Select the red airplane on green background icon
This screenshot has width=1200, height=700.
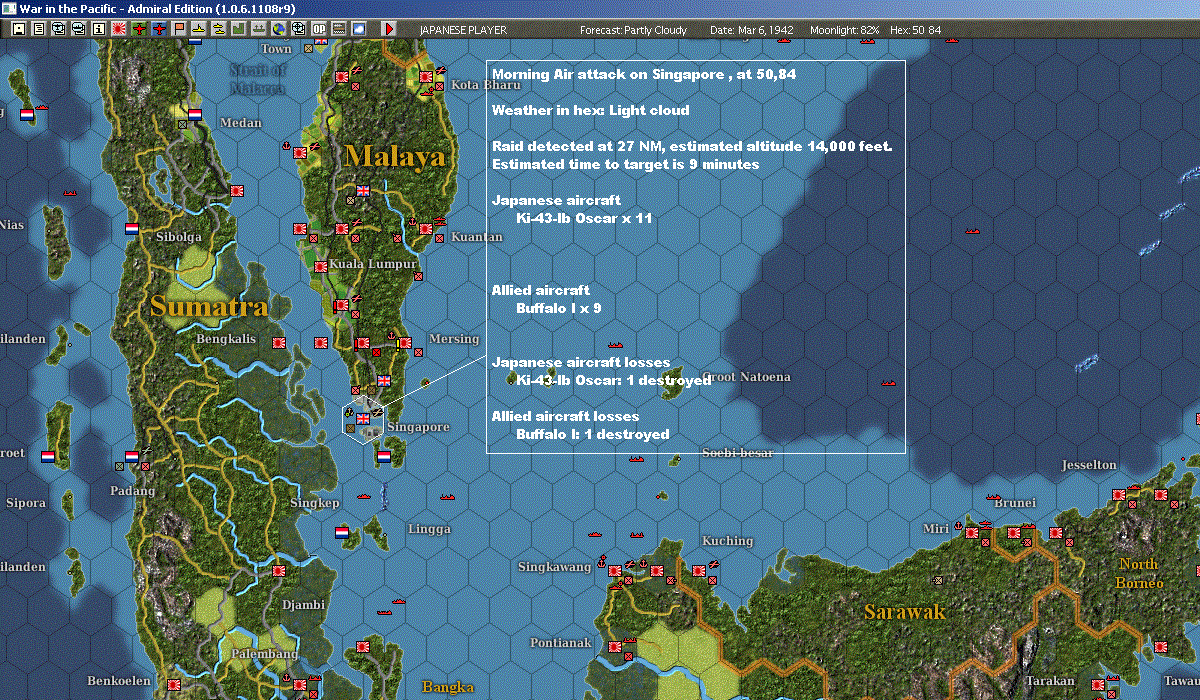(x=139, y=29)
